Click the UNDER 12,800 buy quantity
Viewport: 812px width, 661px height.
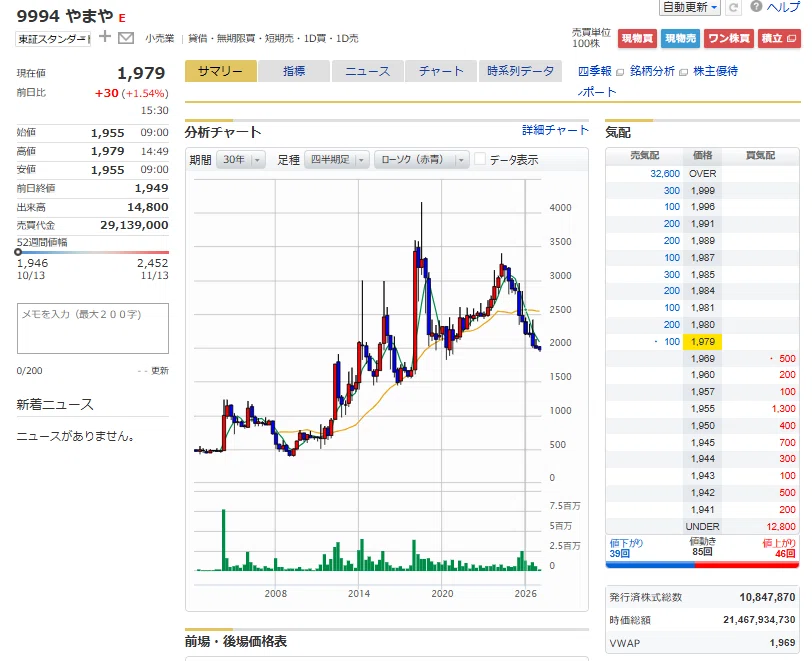781,527
